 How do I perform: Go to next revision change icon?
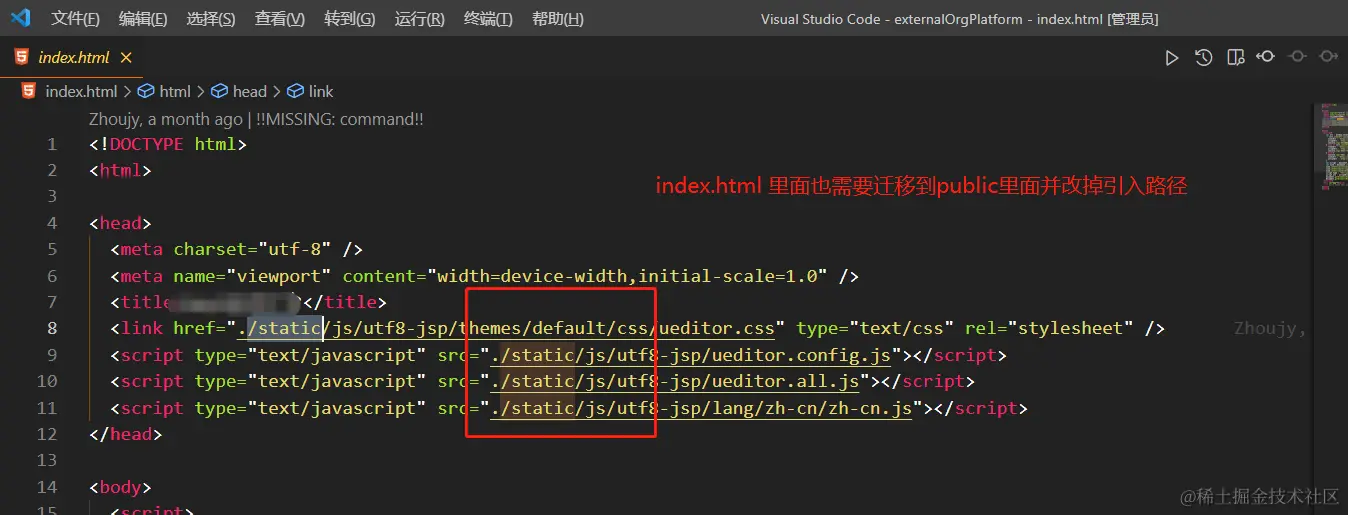pyautogui.click(x=1328, y=57)
